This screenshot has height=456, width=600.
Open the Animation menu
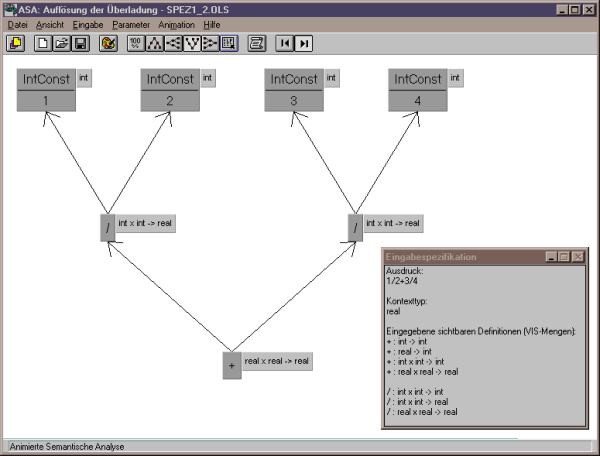pyautogui.click(x=176, y=25)
